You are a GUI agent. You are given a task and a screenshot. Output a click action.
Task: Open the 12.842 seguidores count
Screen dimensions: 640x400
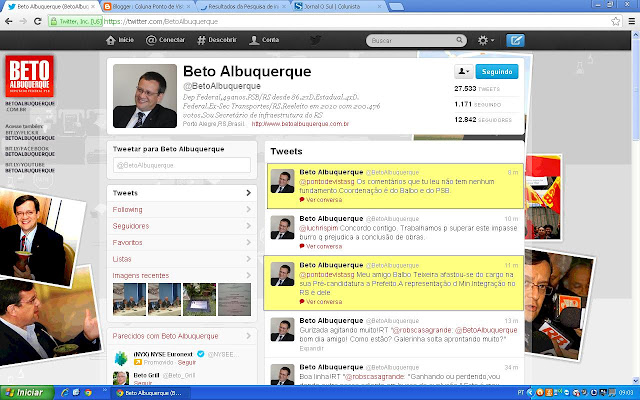pyautogui.click(x=483, y=120)
